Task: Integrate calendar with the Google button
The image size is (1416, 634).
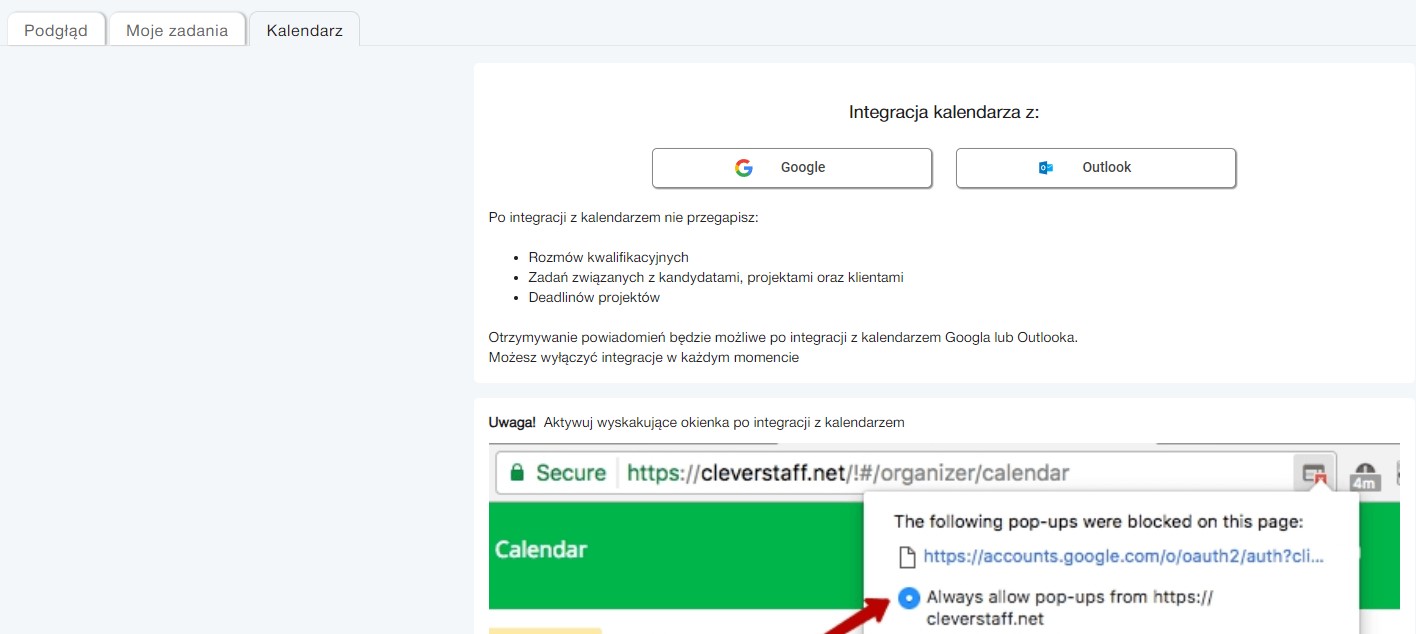Action: tap(791, 168)
